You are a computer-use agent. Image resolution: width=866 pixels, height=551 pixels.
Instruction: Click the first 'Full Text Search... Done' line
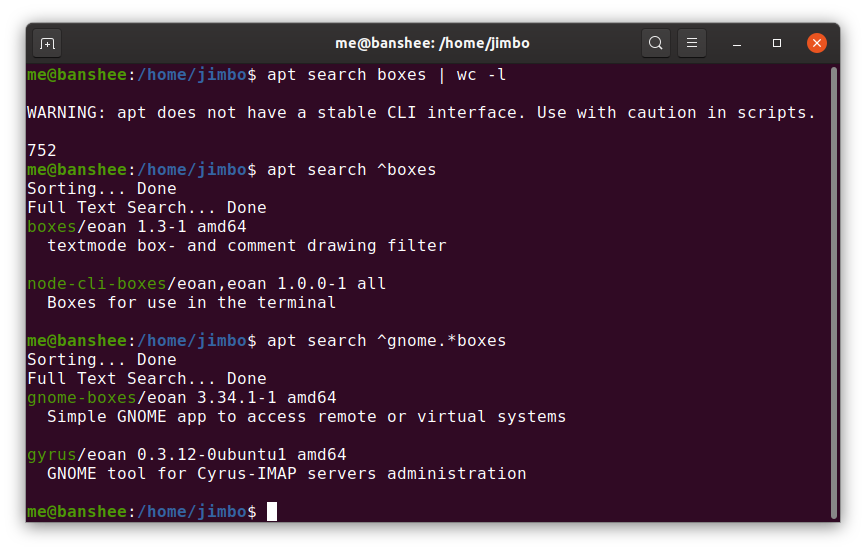(147, 208)
